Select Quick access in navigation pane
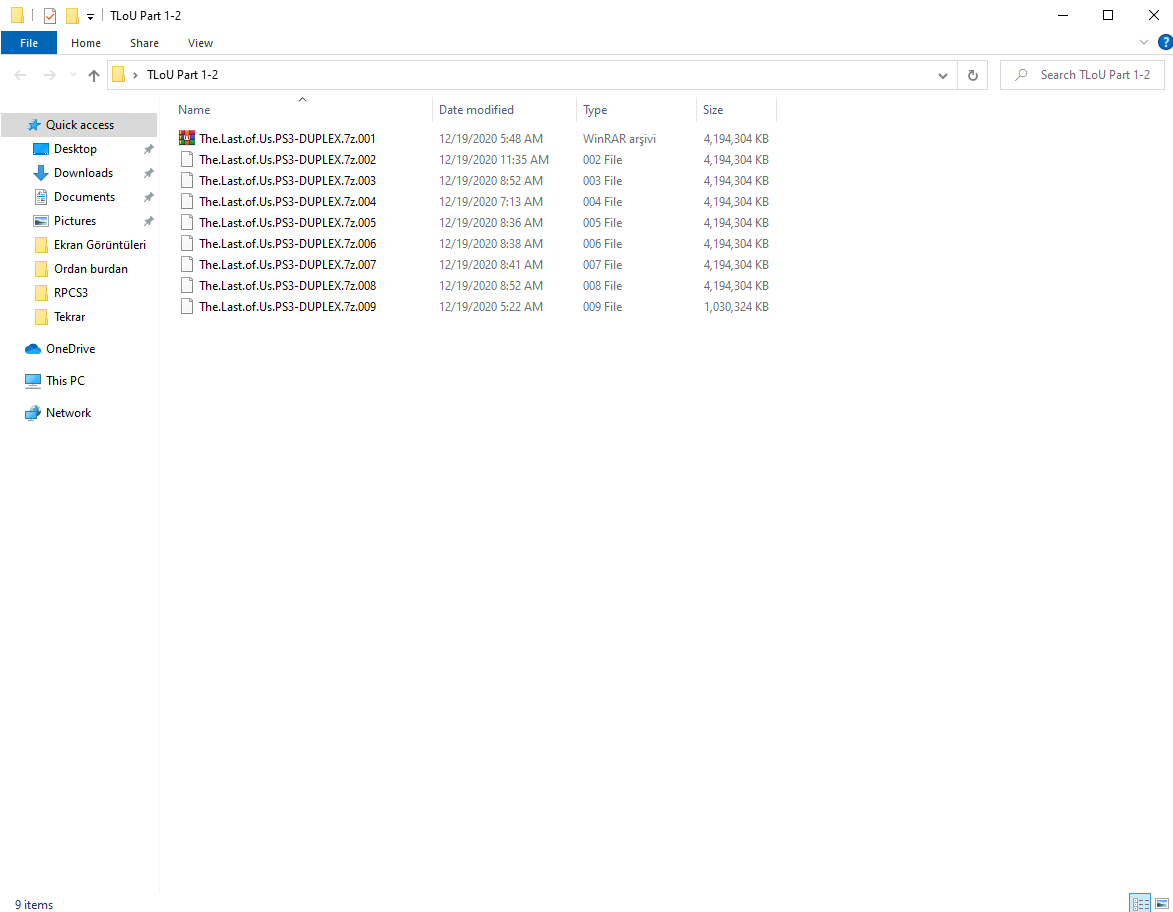Screen dimensions: 1173x912 pos(79,125)
